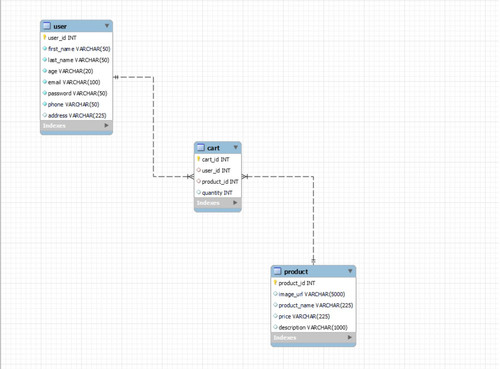
Task: Select the last_name VARCHAR(50) column
Action: (x=76, y=60)
